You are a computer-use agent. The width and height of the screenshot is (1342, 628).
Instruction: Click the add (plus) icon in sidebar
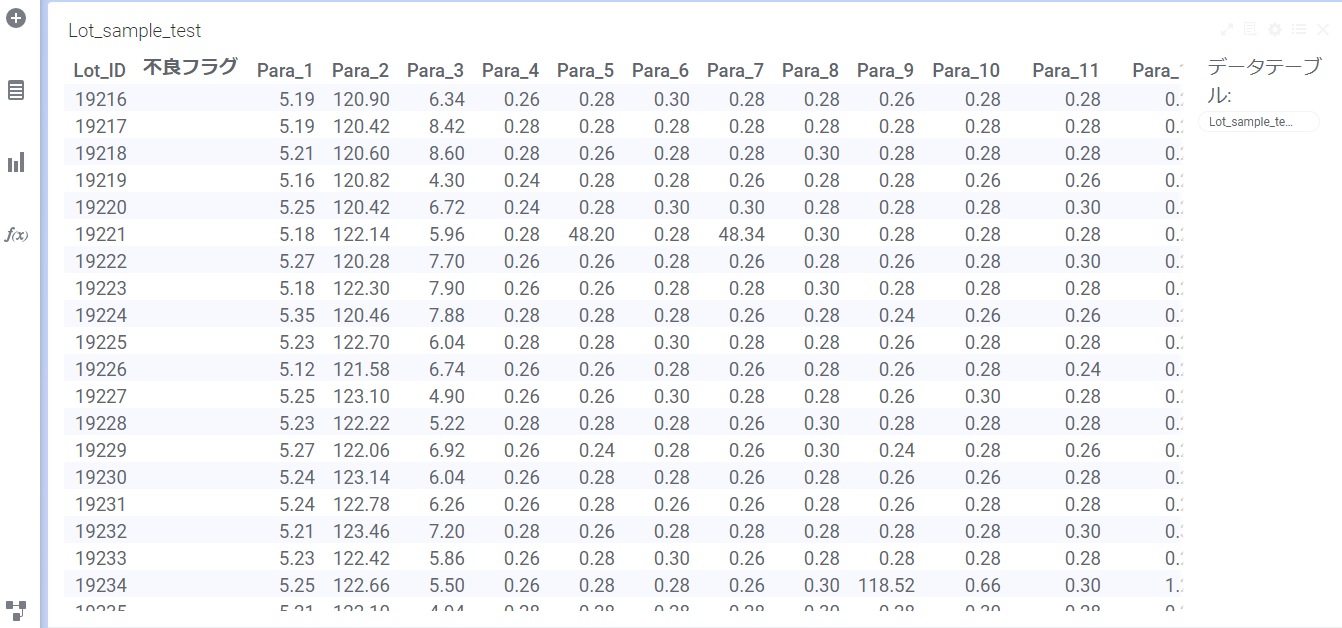coord(16,18)
